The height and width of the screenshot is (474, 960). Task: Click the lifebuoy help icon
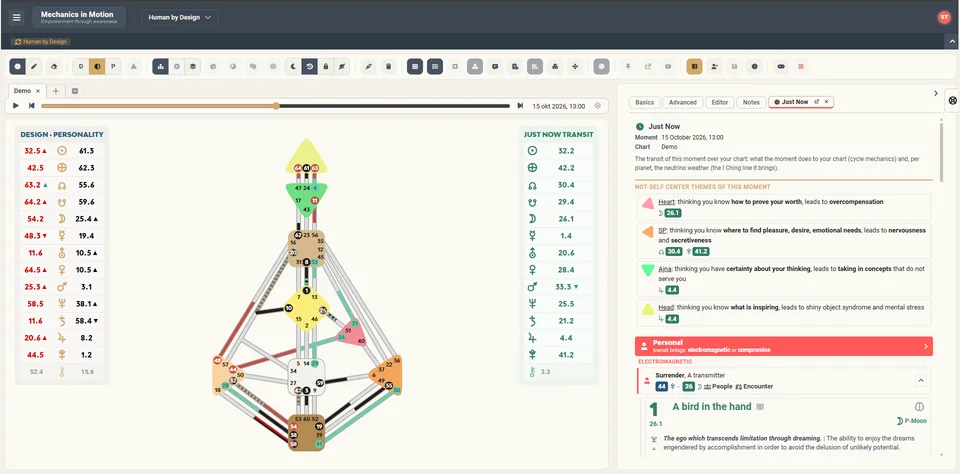(953, 100)
